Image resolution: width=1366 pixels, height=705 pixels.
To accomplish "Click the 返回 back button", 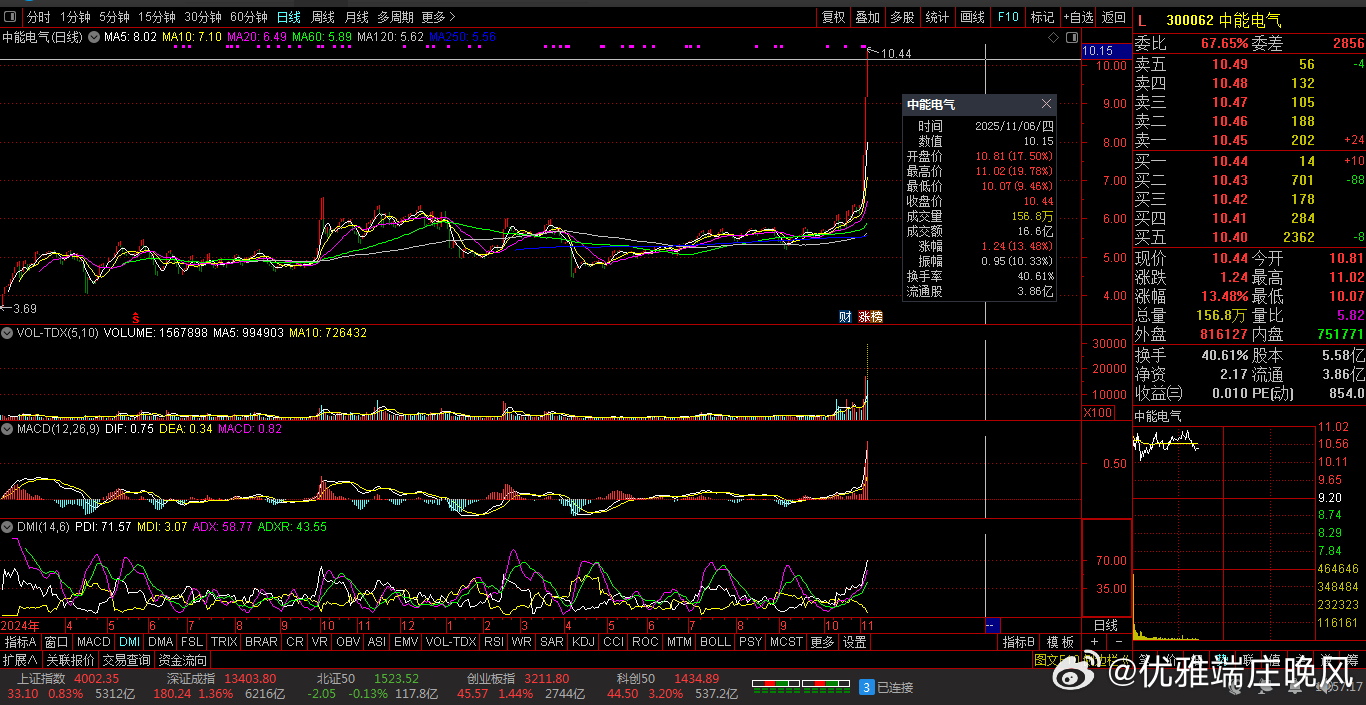I will point(1113,17).
